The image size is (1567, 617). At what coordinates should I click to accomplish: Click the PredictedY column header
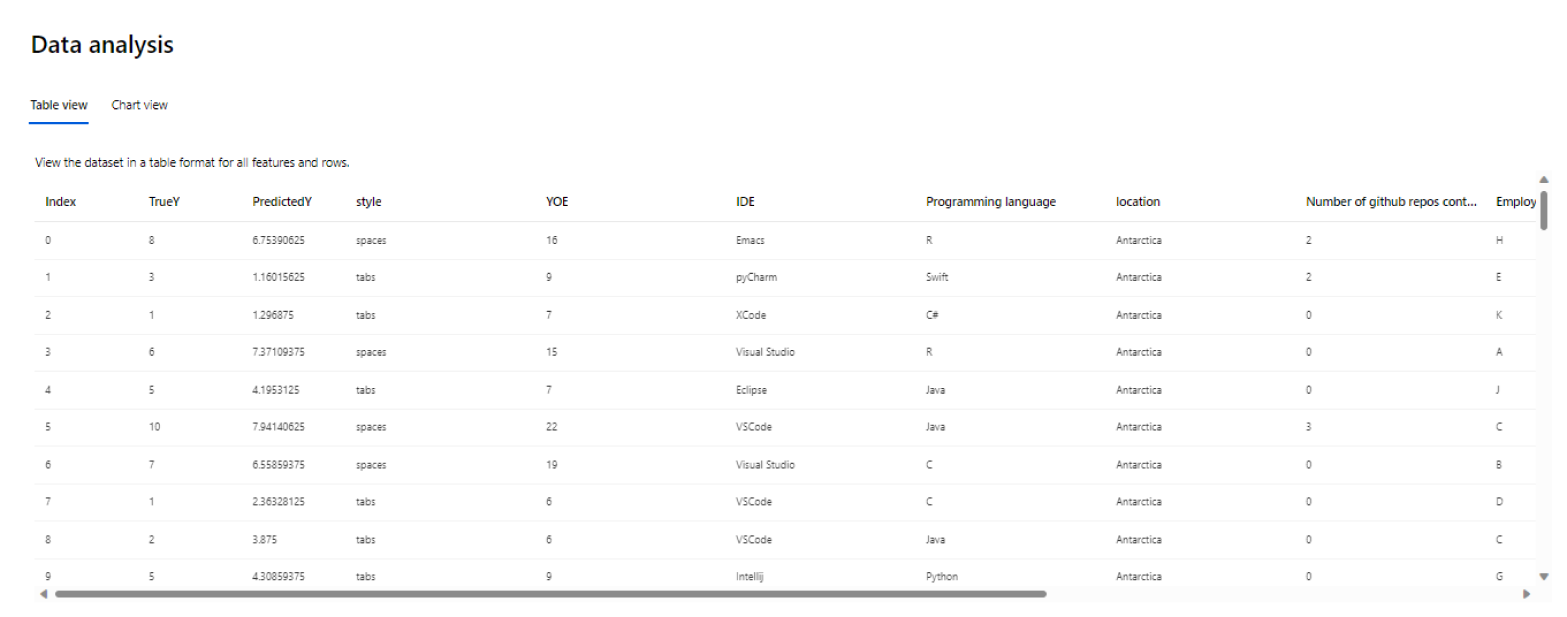tap(282, 202)
